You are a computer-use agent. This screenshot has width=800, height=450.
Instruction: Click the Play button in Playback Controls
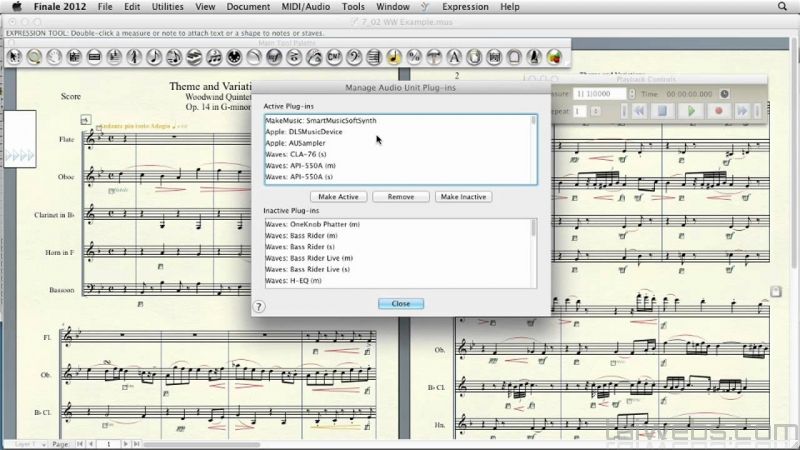(691, 111)
